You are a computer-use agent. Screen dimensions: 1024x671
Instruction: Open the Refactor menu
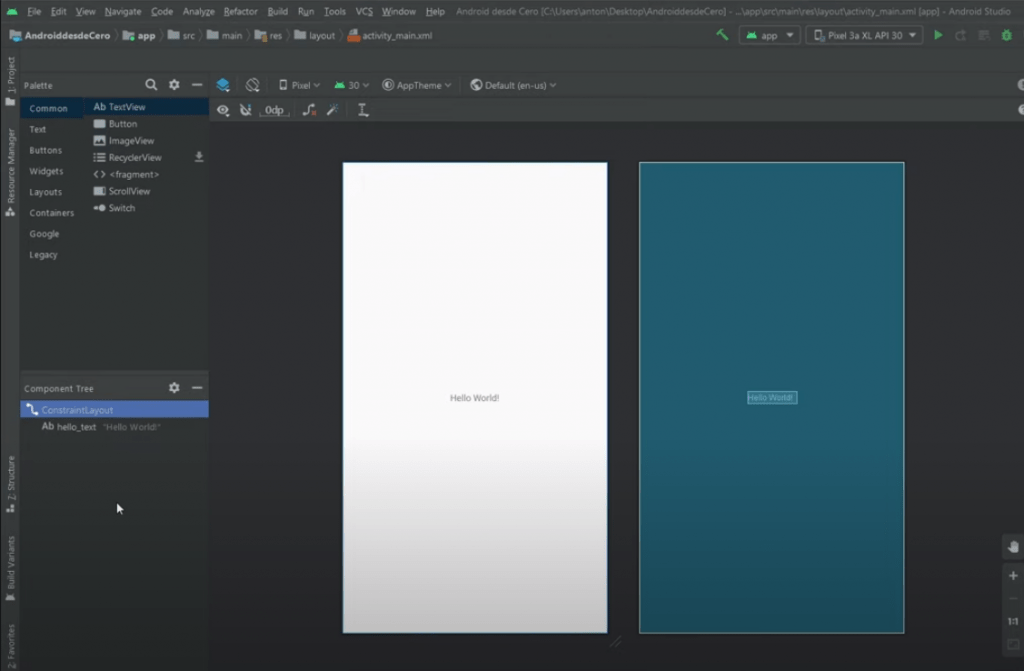241,11
